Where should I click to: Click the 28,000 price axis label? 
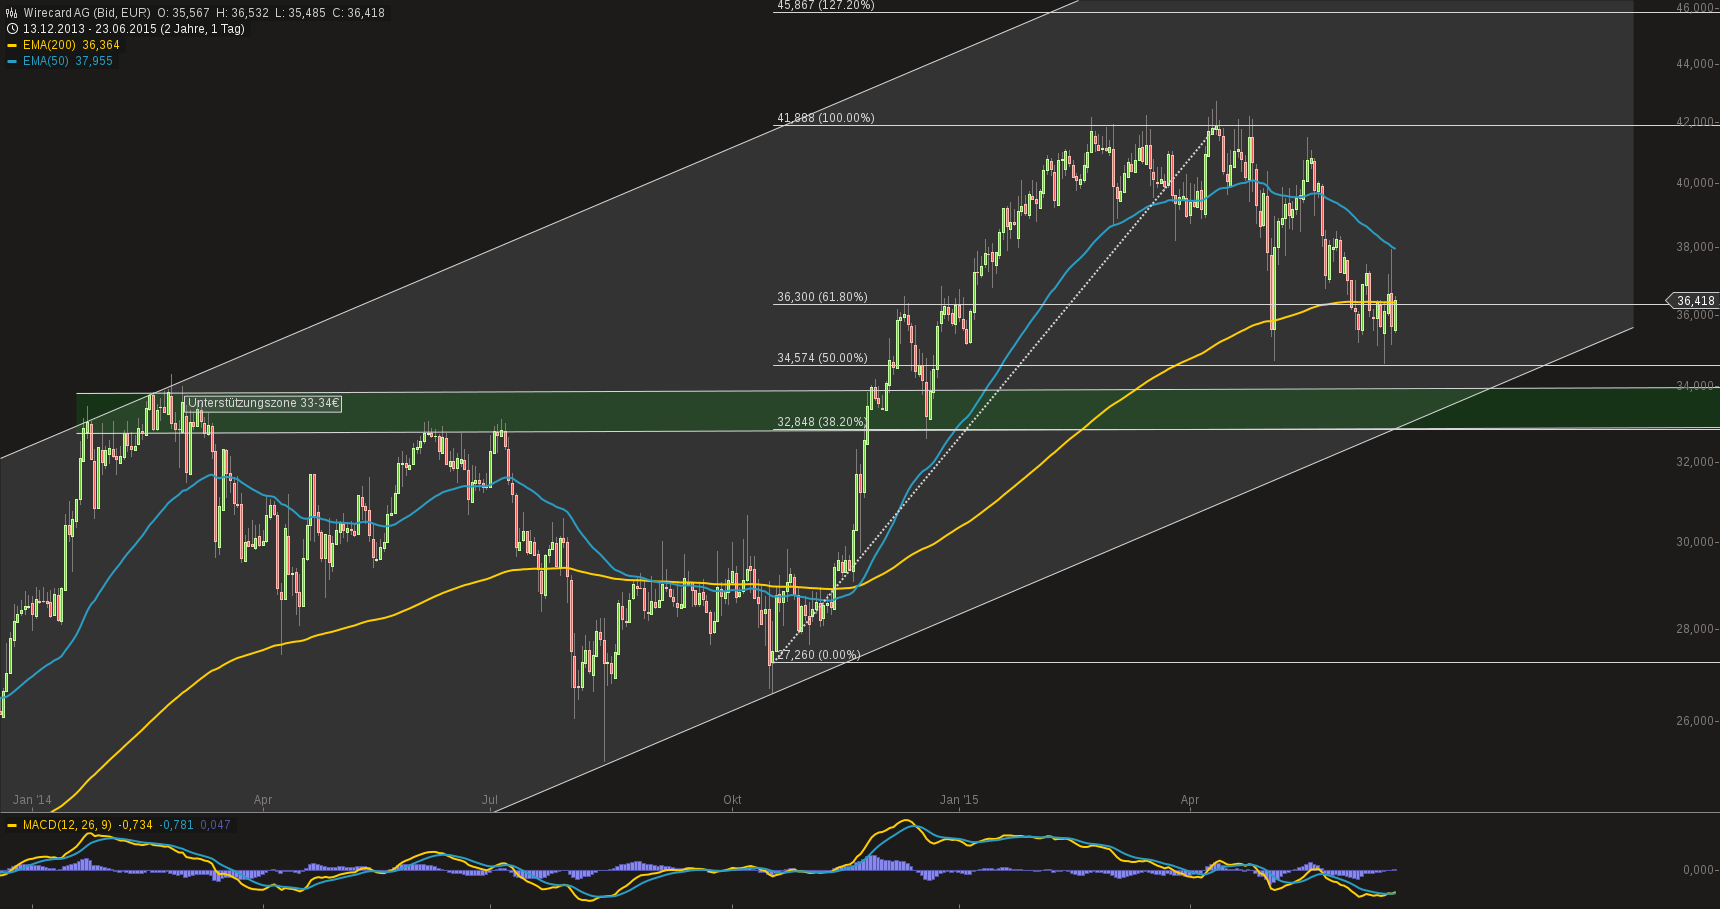pyautogui.click(x=1696, y=629)
